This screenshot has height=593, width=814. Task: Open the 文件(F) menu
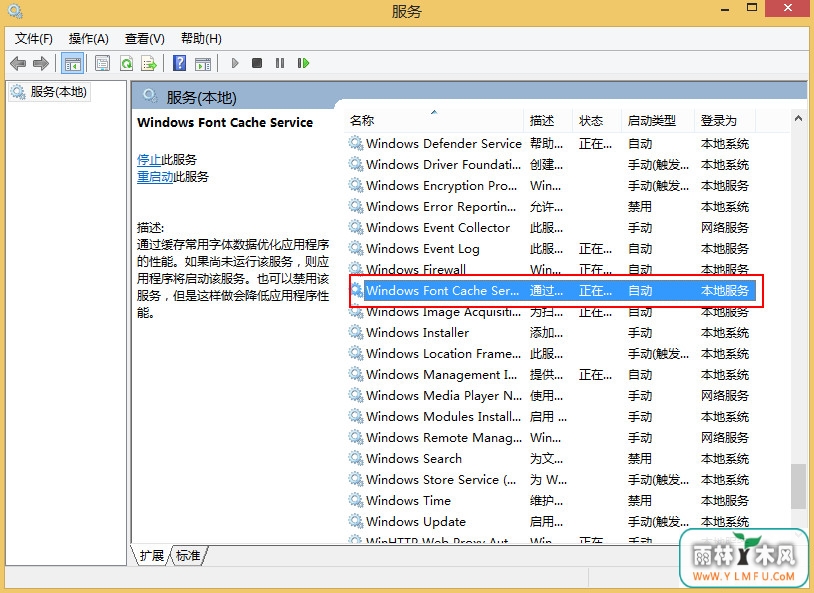pyautogui.click(x=34, y=38)
